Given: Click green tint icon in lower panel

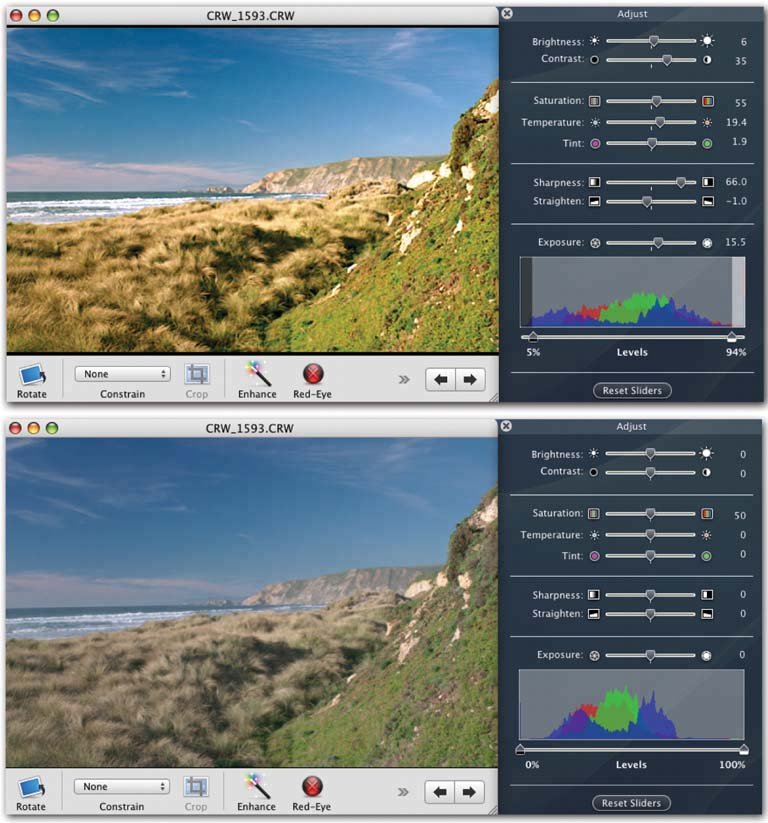Looking at the screenshot, I should (707, 556).
